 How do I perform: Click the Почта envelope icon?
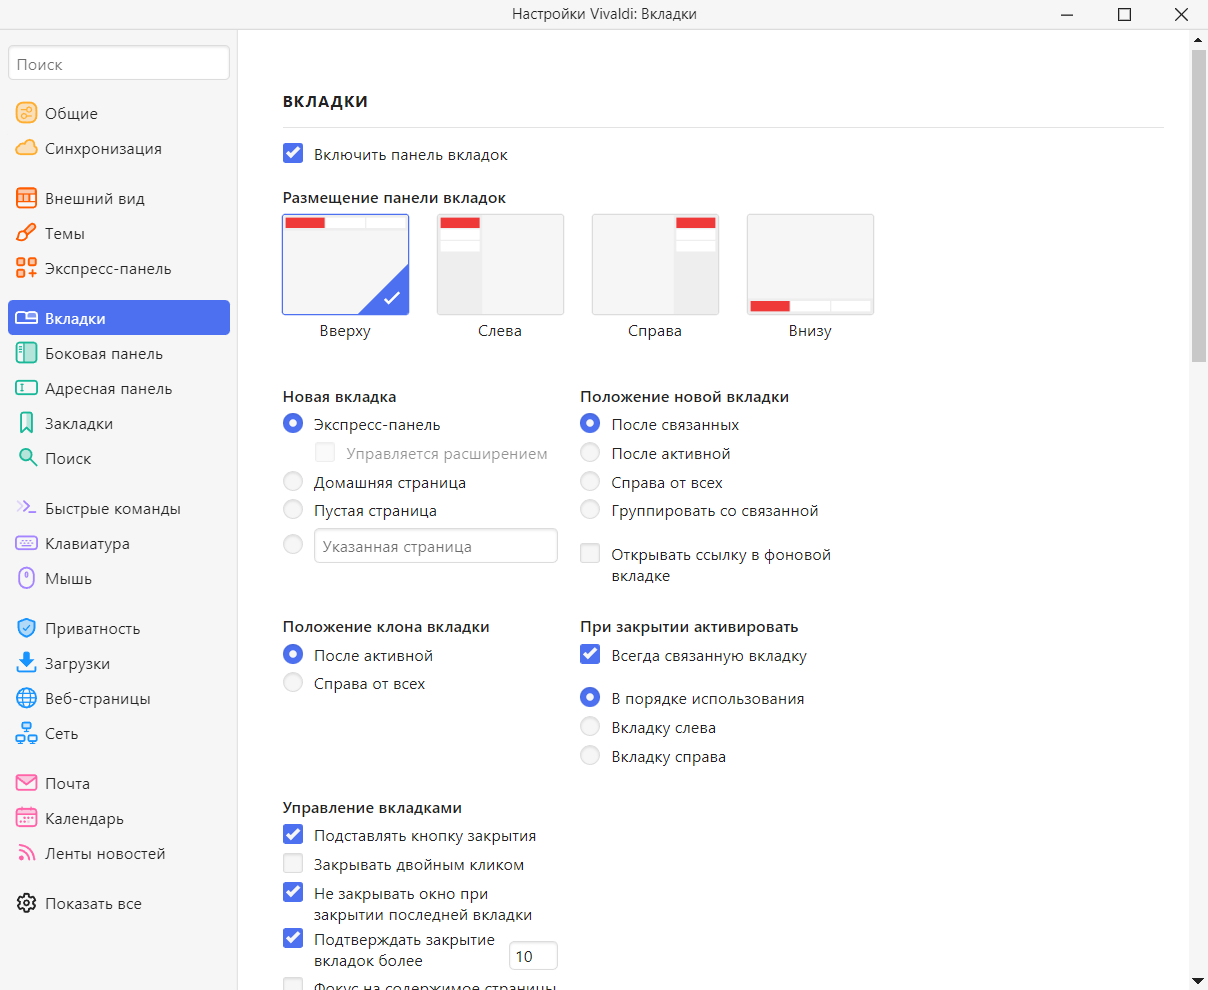(x=26, y=783)
